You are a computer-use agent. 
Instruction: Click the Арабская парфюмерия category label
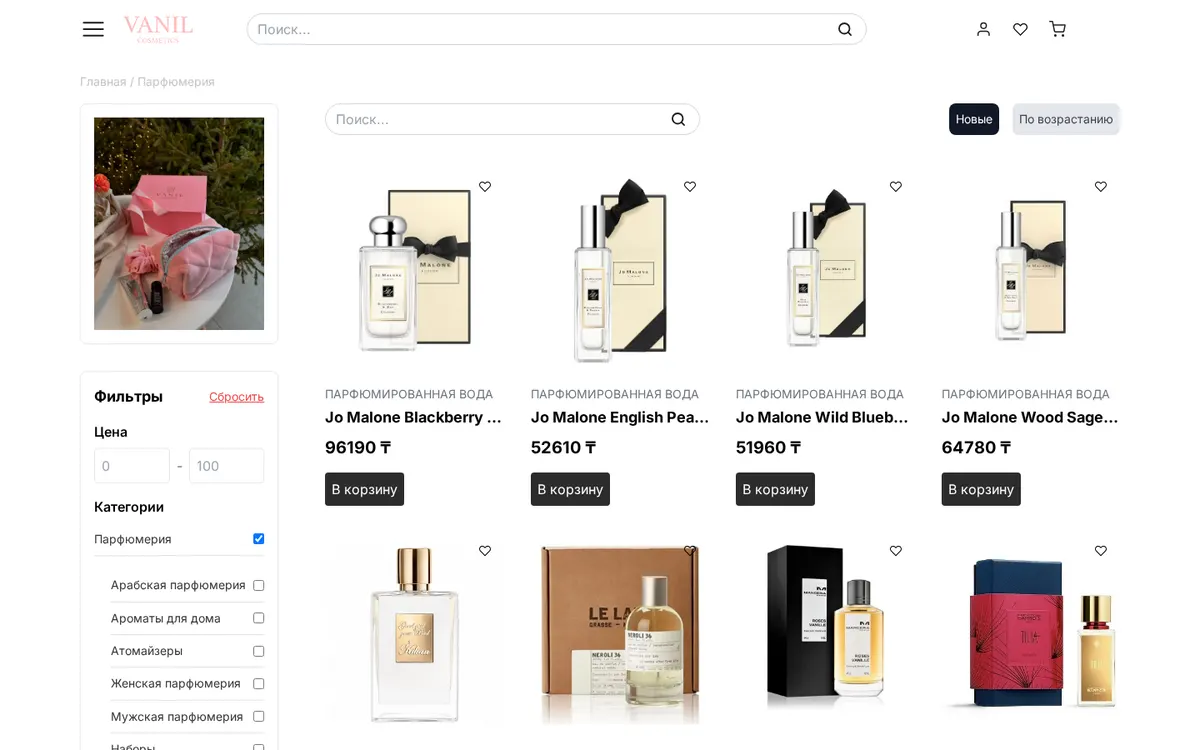click(x=178, y=585)
